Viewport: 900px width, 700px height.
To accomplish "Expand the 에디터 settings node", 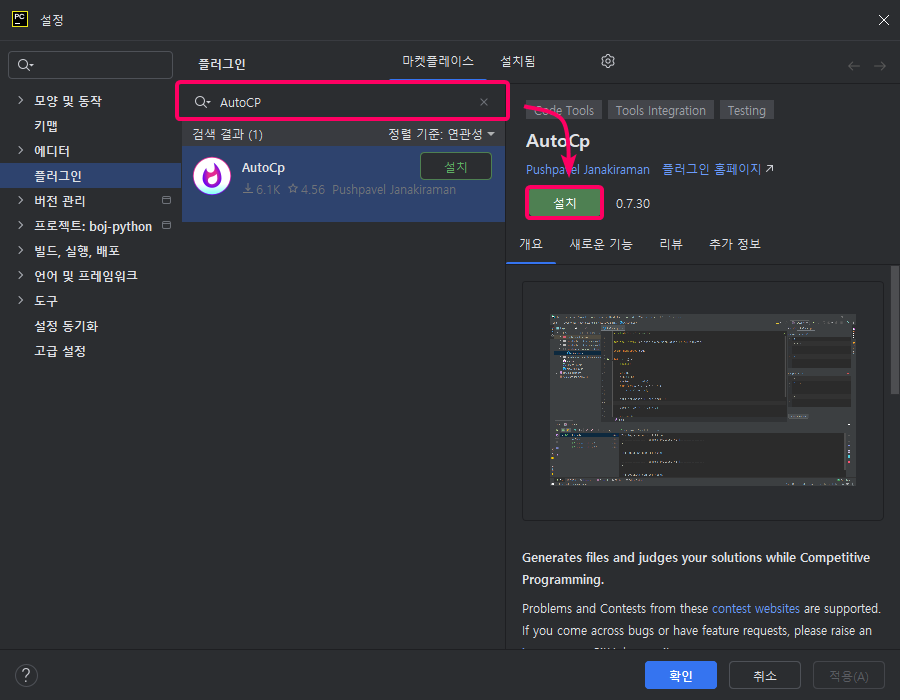I will coord(21,150).
